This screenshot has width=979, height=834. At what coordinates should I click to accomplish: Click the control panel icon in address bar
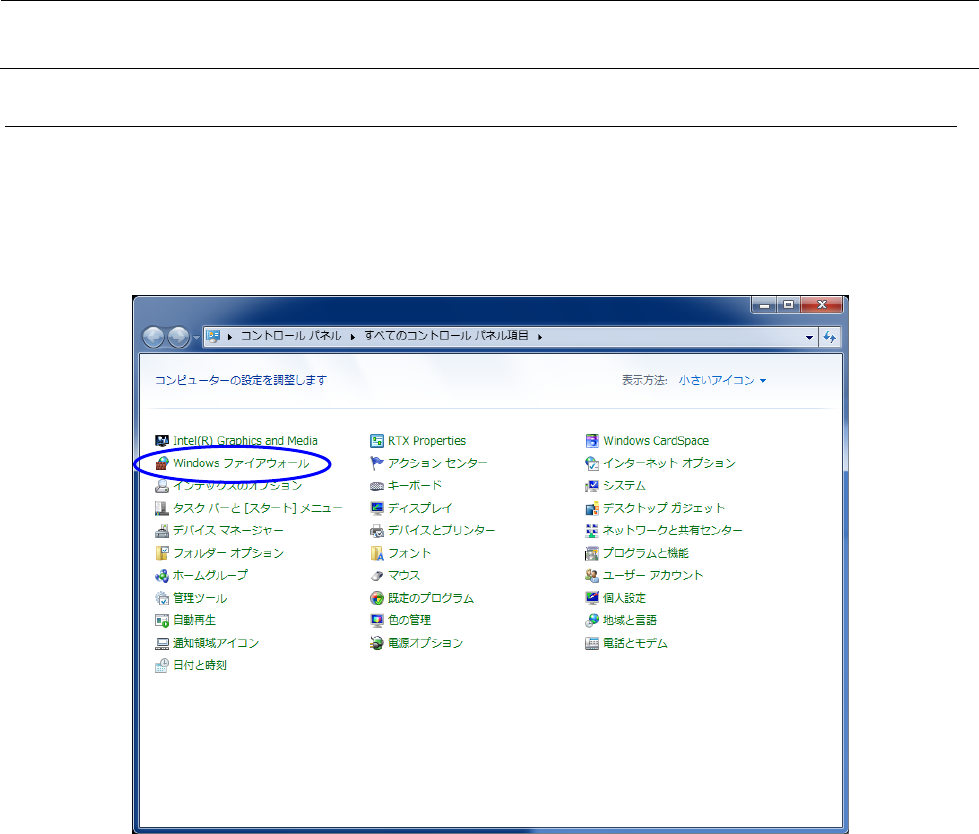coord(214,336)
